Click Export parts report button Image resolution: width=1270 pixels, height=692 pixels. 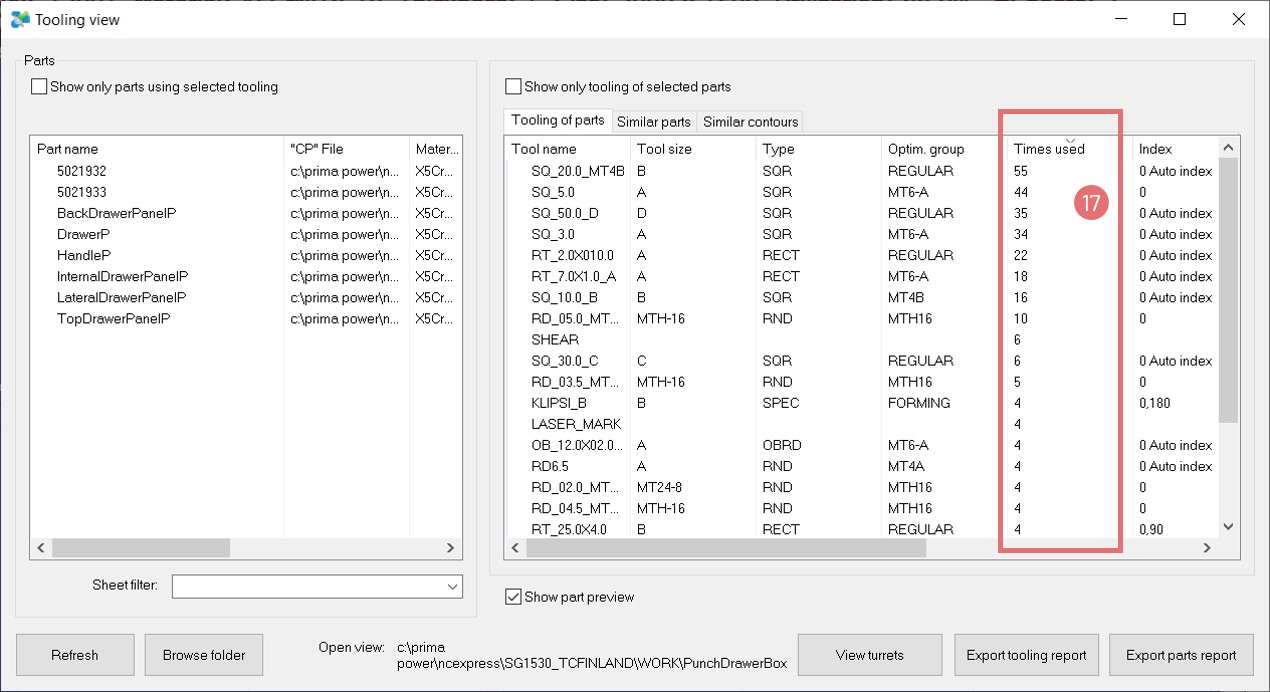click(1180, 655)
